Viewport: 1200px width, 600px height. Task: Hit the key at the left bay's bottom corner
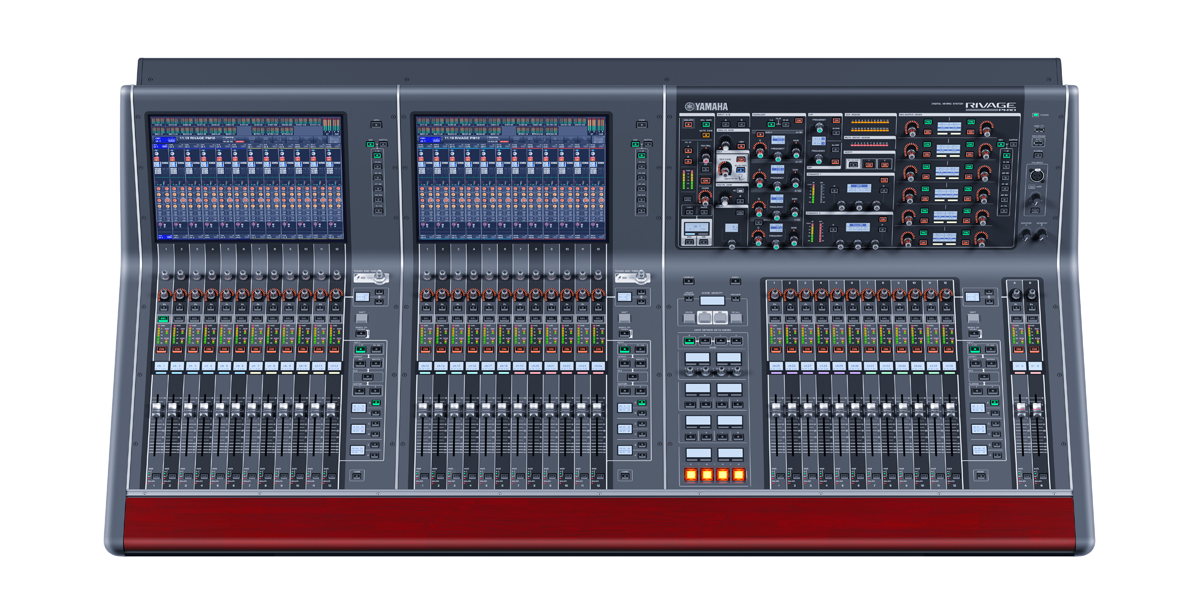pyautogui.click(x=357, y=475)
